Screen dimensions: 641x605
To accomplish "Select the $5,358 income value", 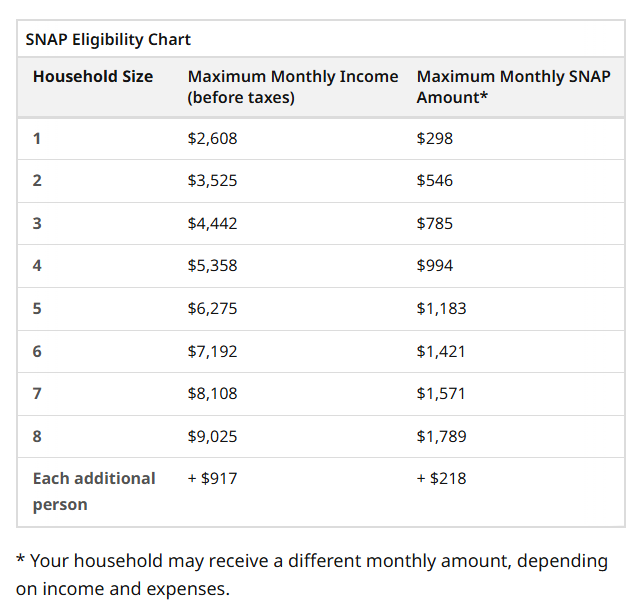I will [x=212, y=266].
